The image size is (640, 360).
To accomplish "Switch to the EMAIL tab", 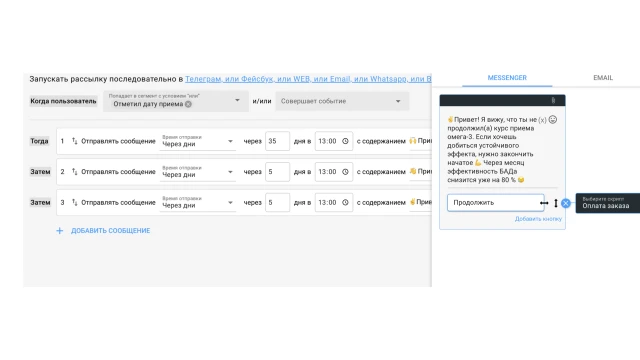I will [603, 78].
